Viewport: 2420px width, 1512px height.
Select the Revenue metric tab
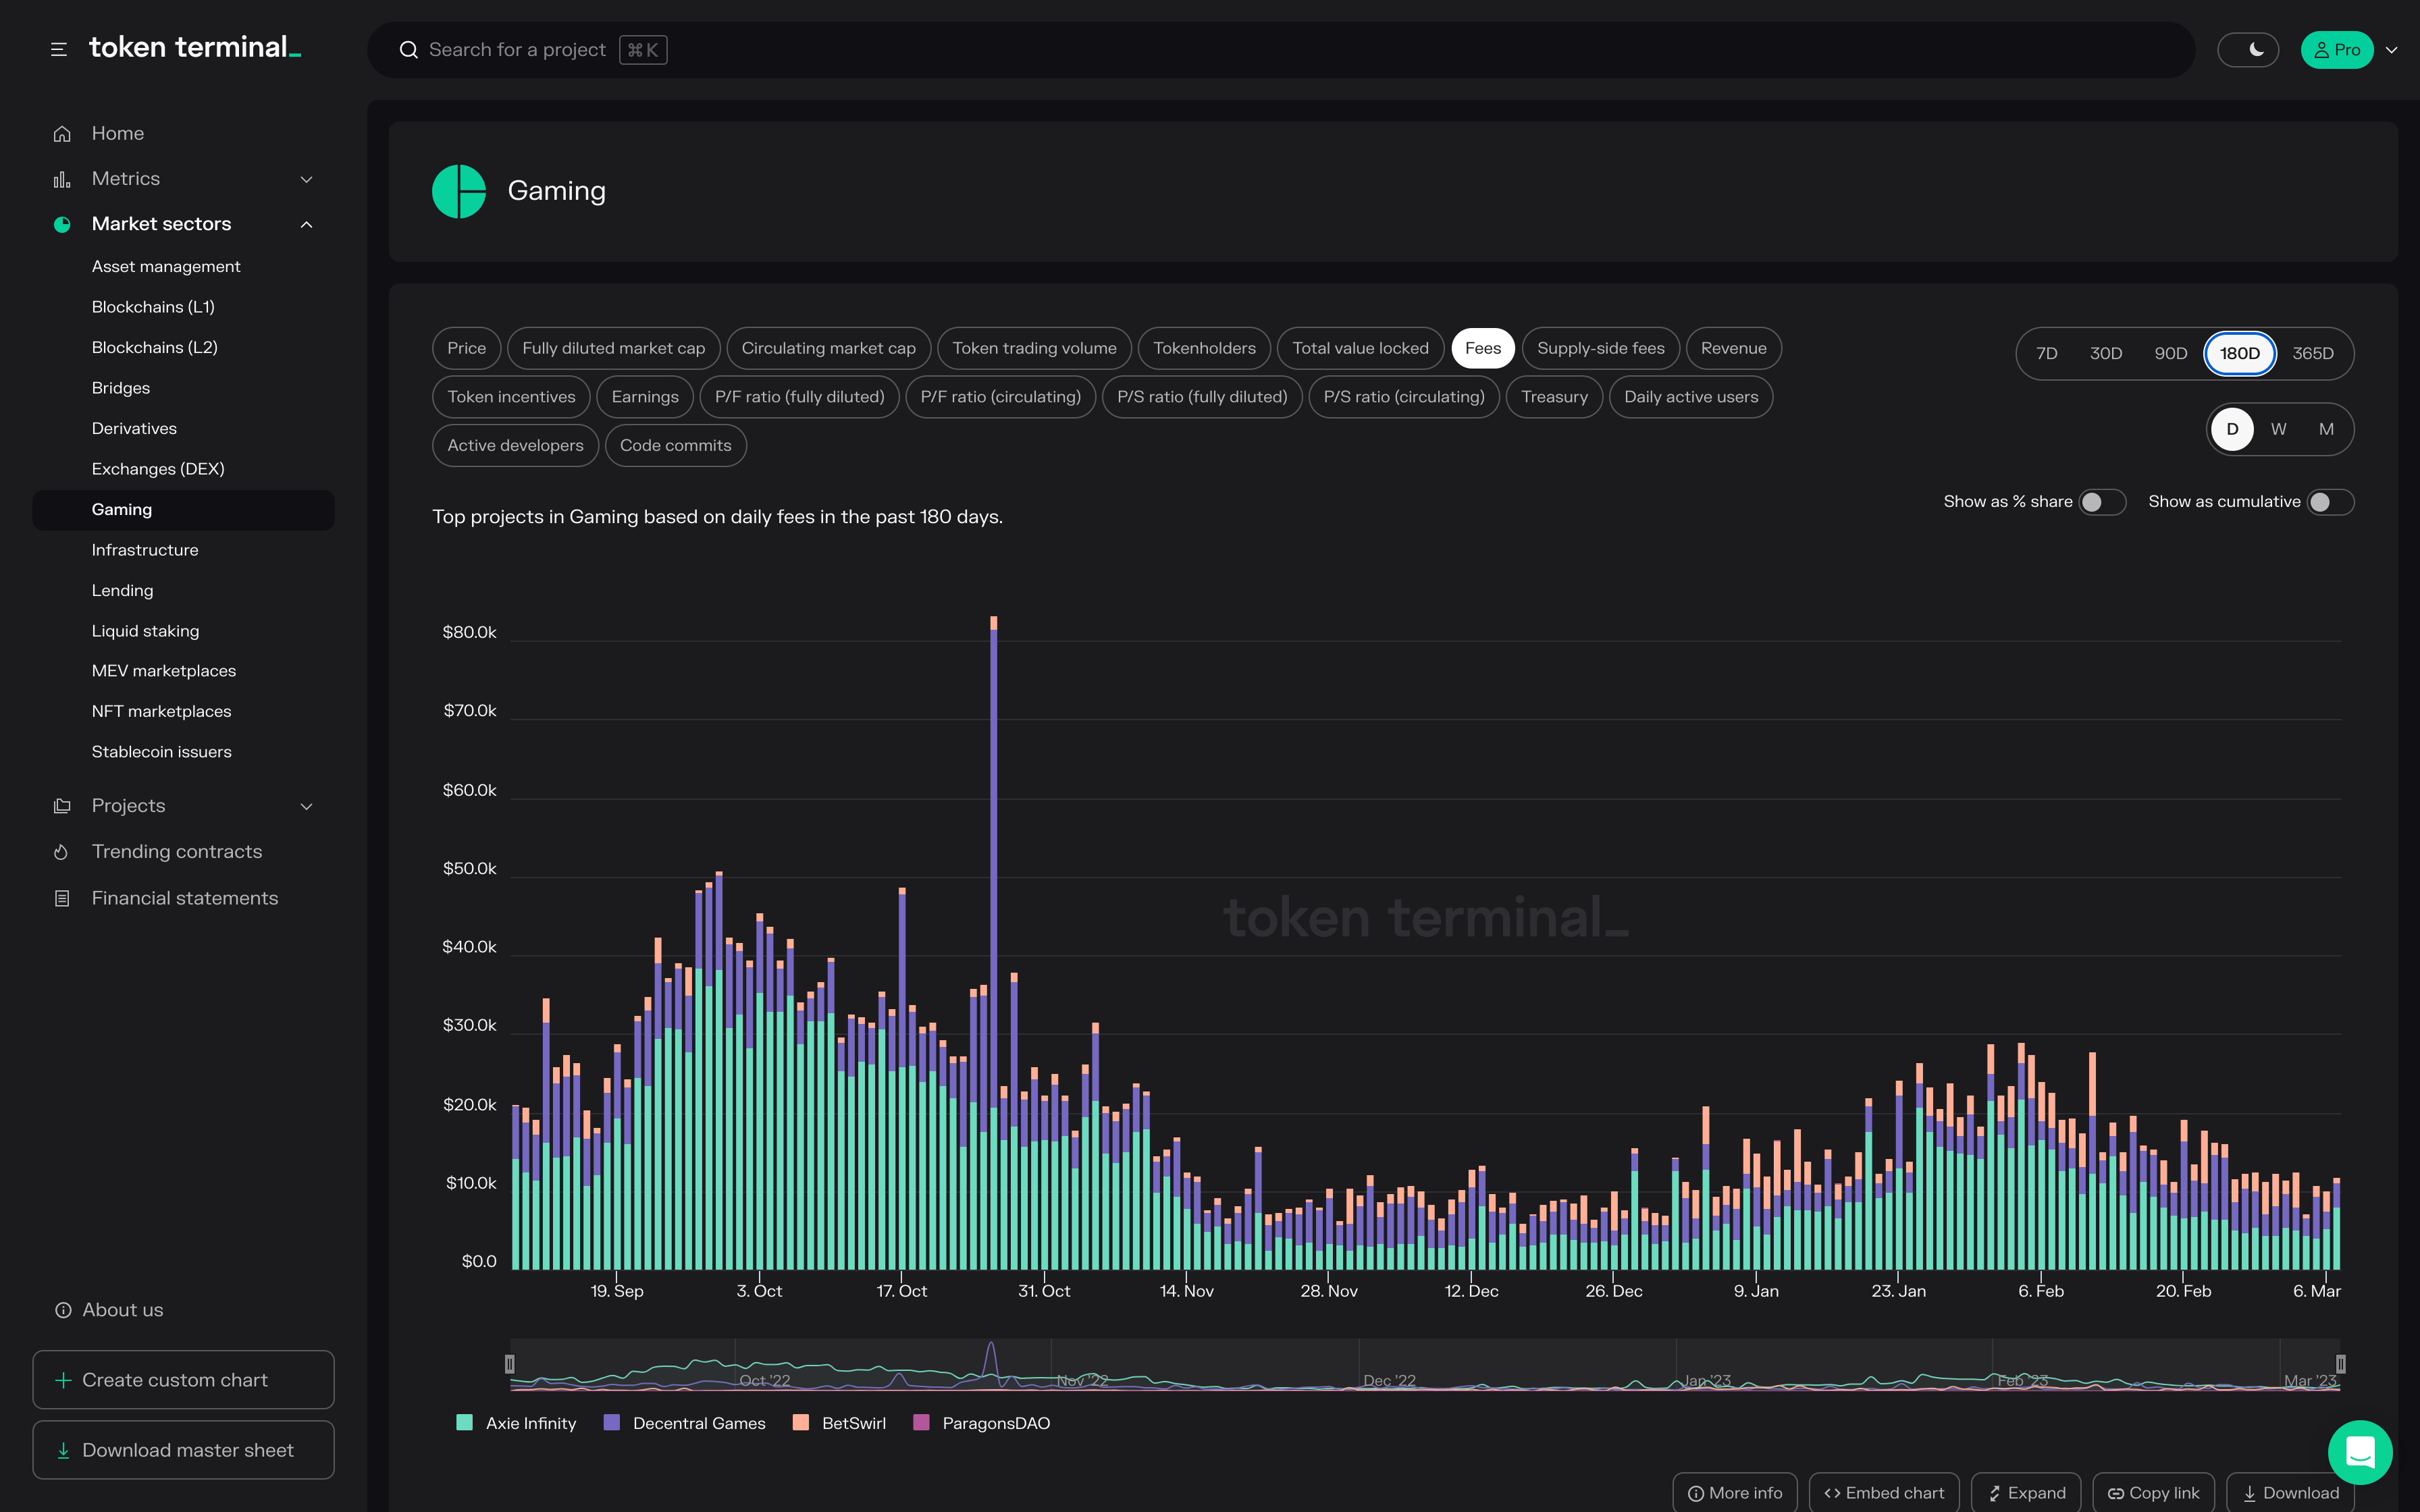coord(1733,348)
